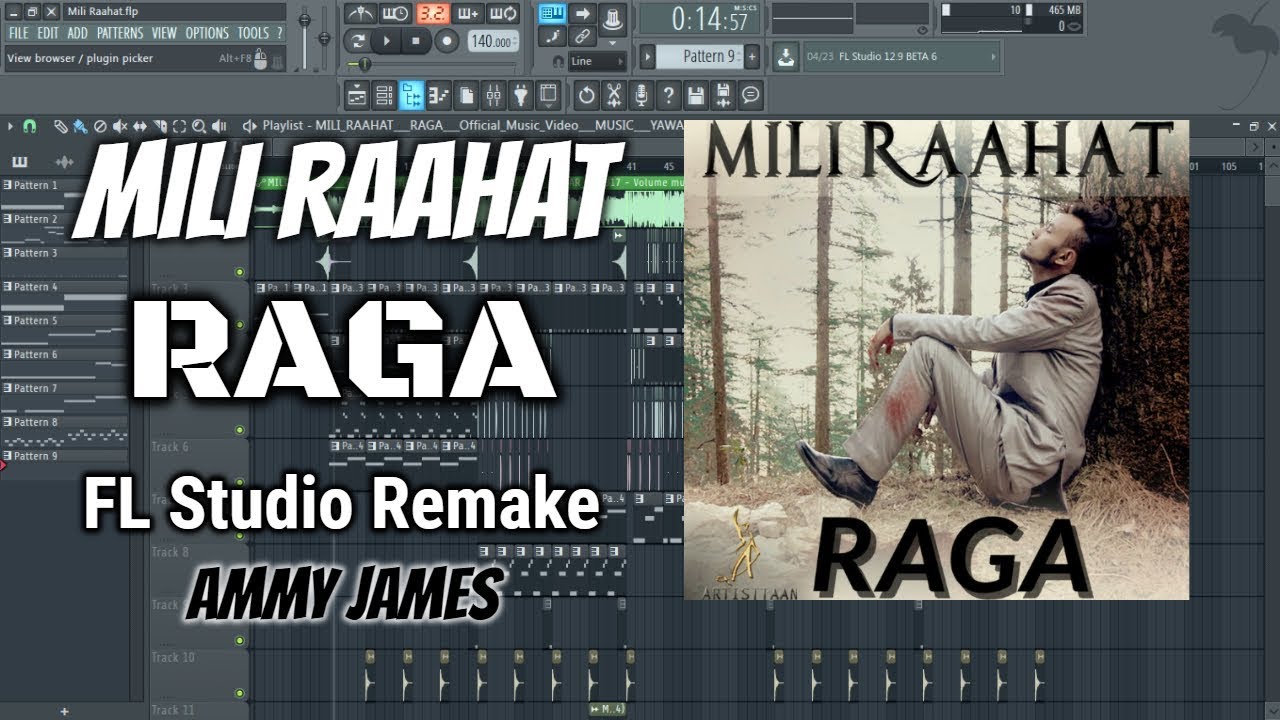Select the playlist paint brush tool

[x=80, y=126]
